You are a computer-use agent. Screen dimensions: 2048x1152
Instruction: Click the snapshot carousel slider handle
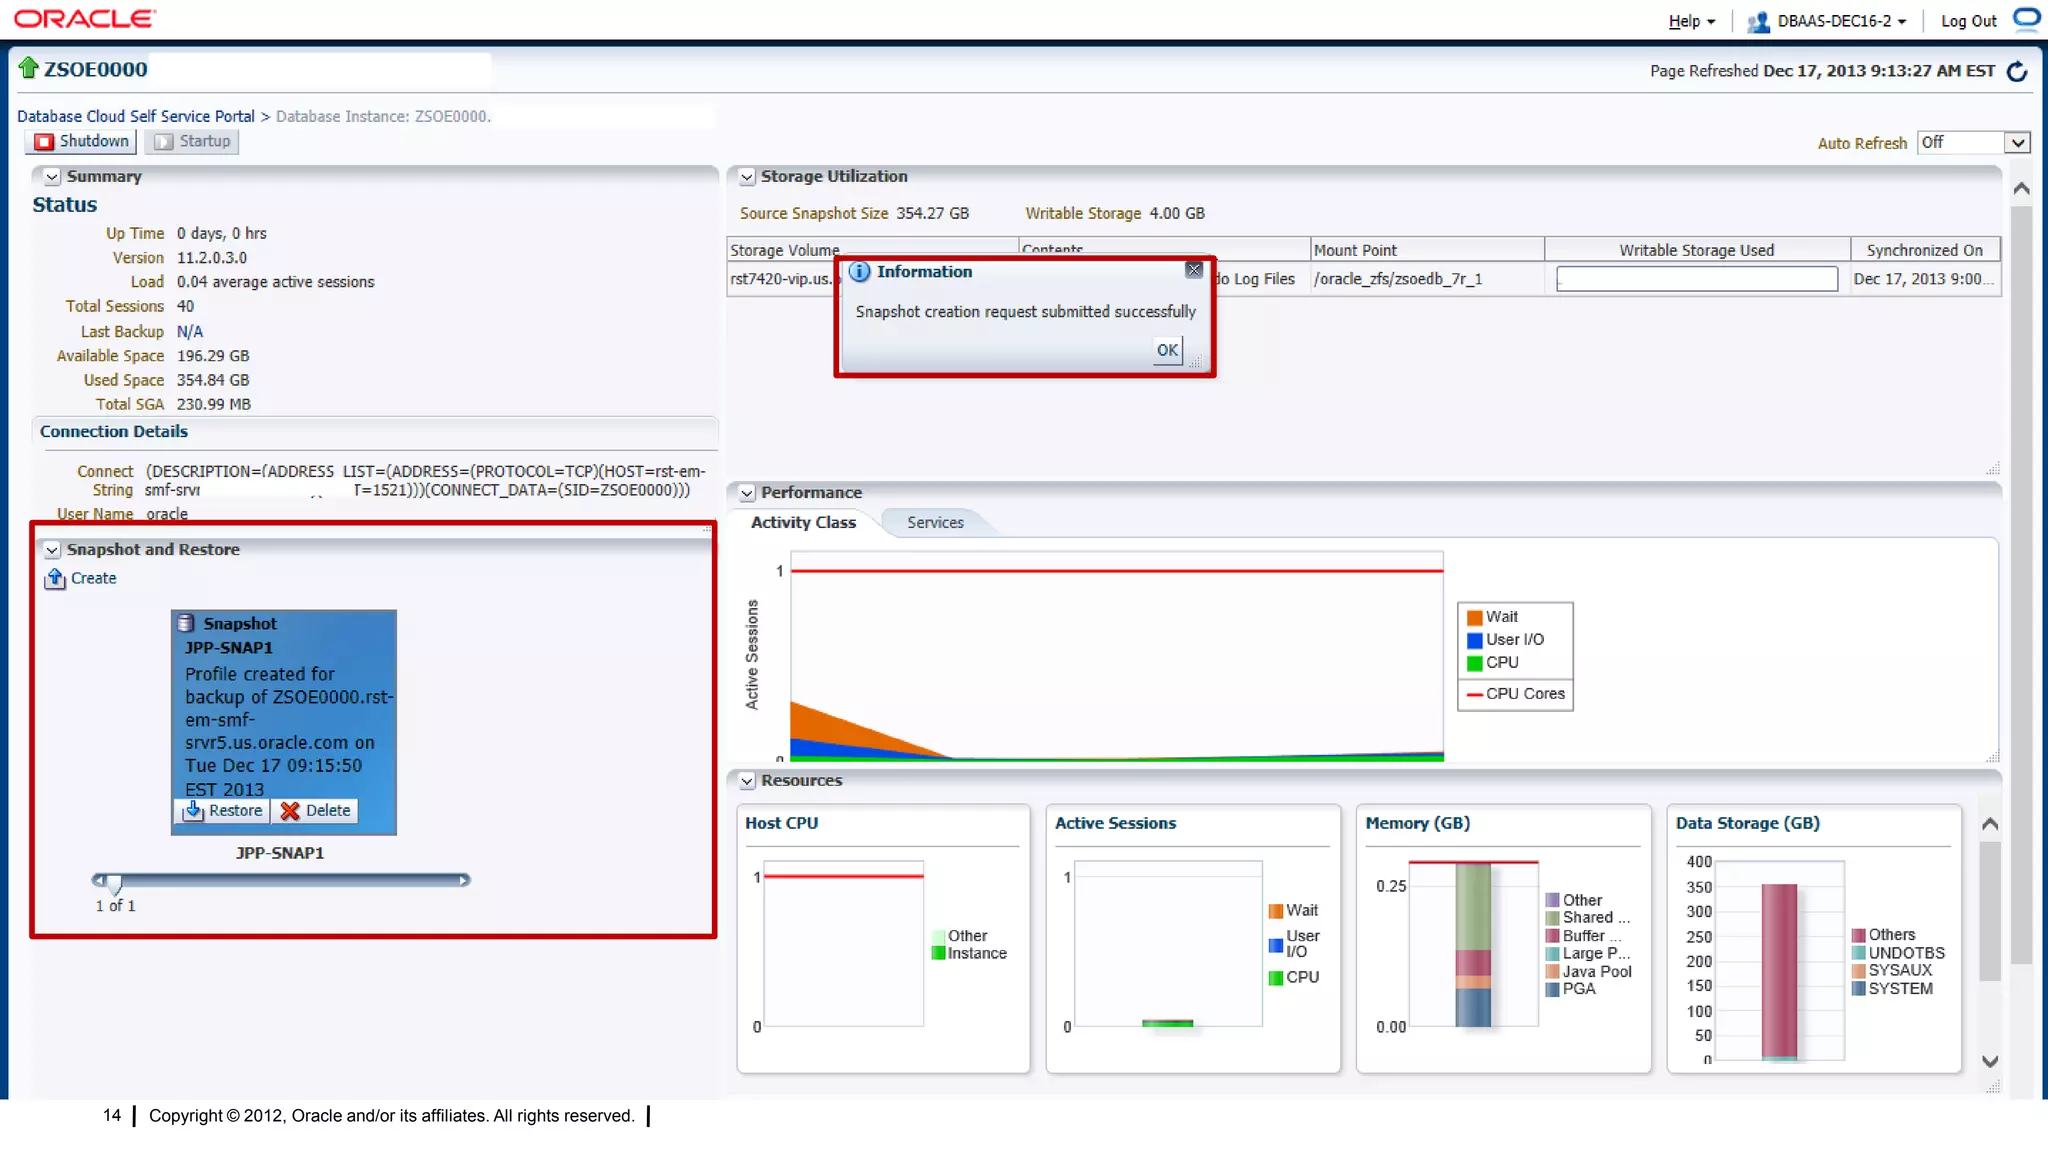click(x=114, y=883)
